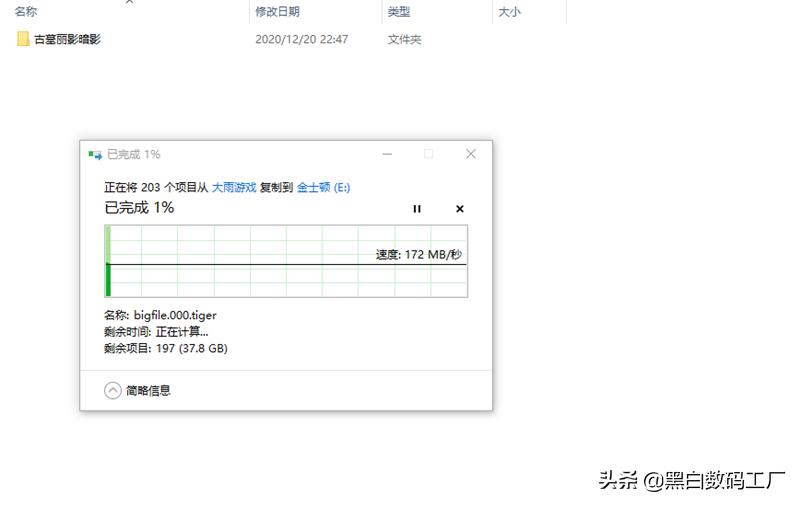Close the copy progress dialog window
The height and width of the screenshot is (505, 800).
click(x=471, y=154)
